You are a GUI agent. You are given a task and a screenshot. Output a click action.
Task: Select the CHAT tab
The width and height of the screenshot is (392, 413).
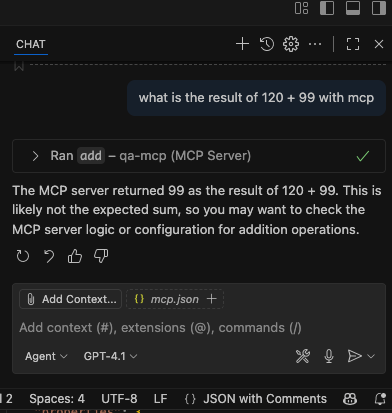[31, 44]
